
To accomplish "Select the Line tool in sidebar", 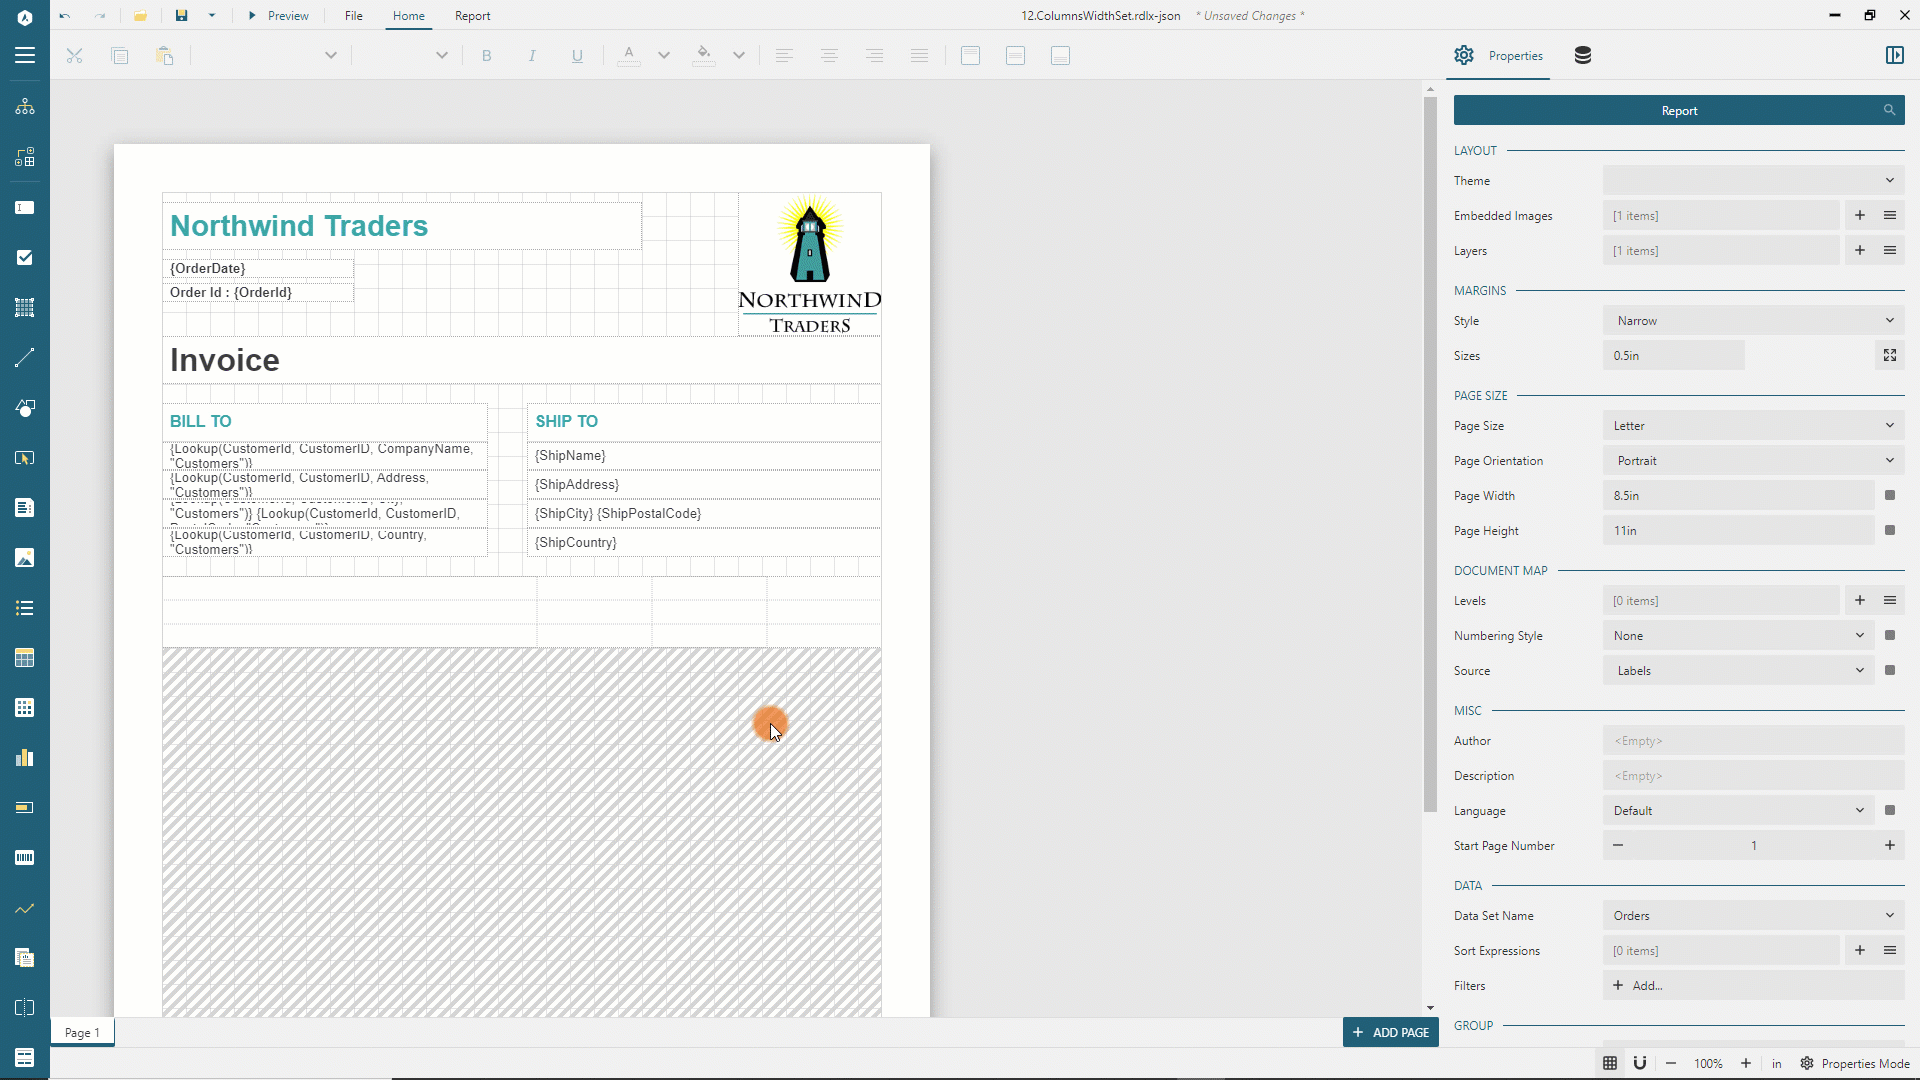I will click(25, 358).
